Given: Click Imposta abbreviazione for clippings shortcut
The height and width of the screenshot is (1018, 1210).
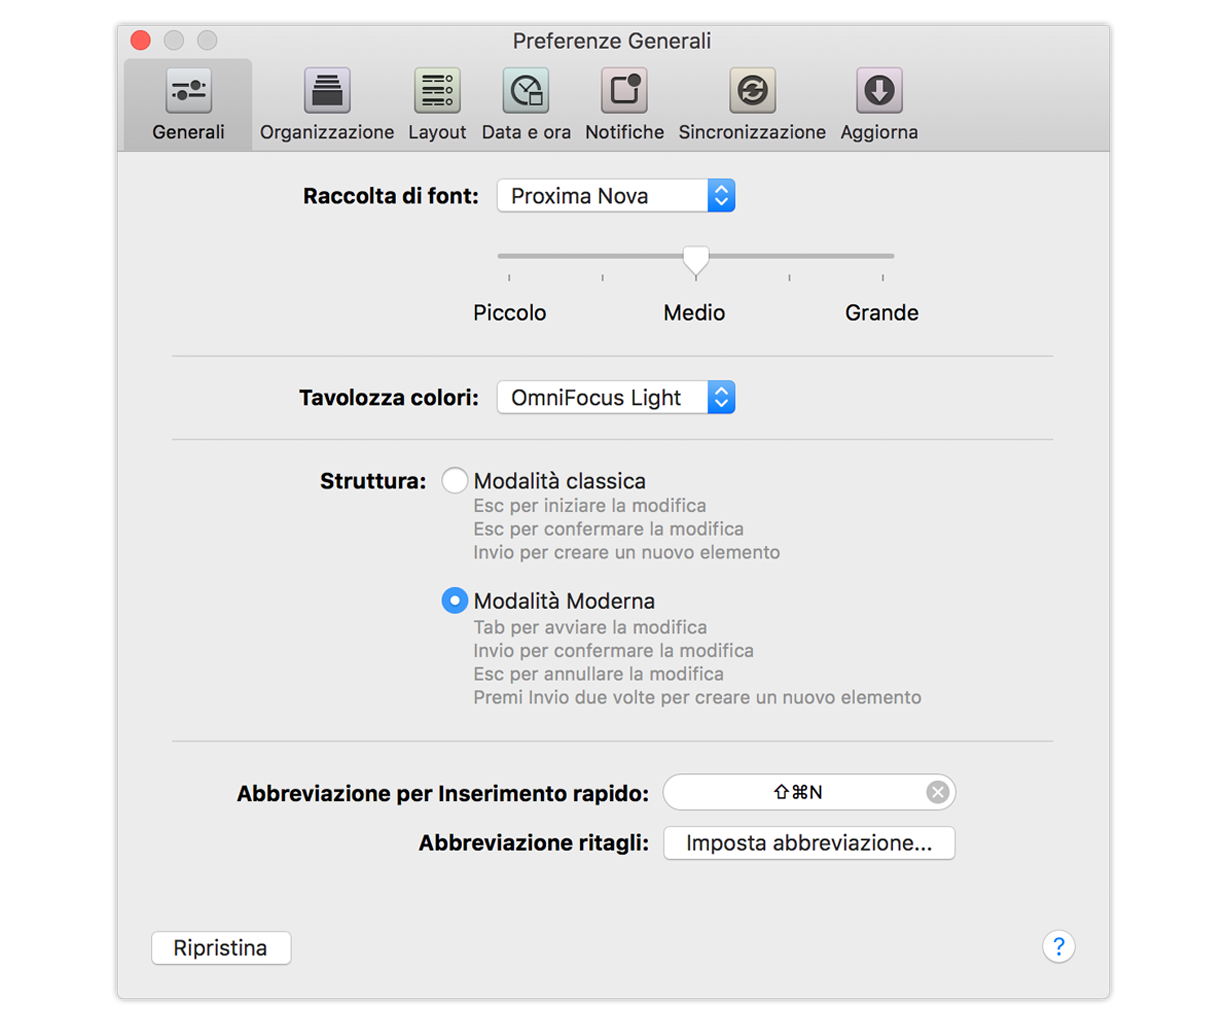Looking at the screenshot, I should (809, 843).
